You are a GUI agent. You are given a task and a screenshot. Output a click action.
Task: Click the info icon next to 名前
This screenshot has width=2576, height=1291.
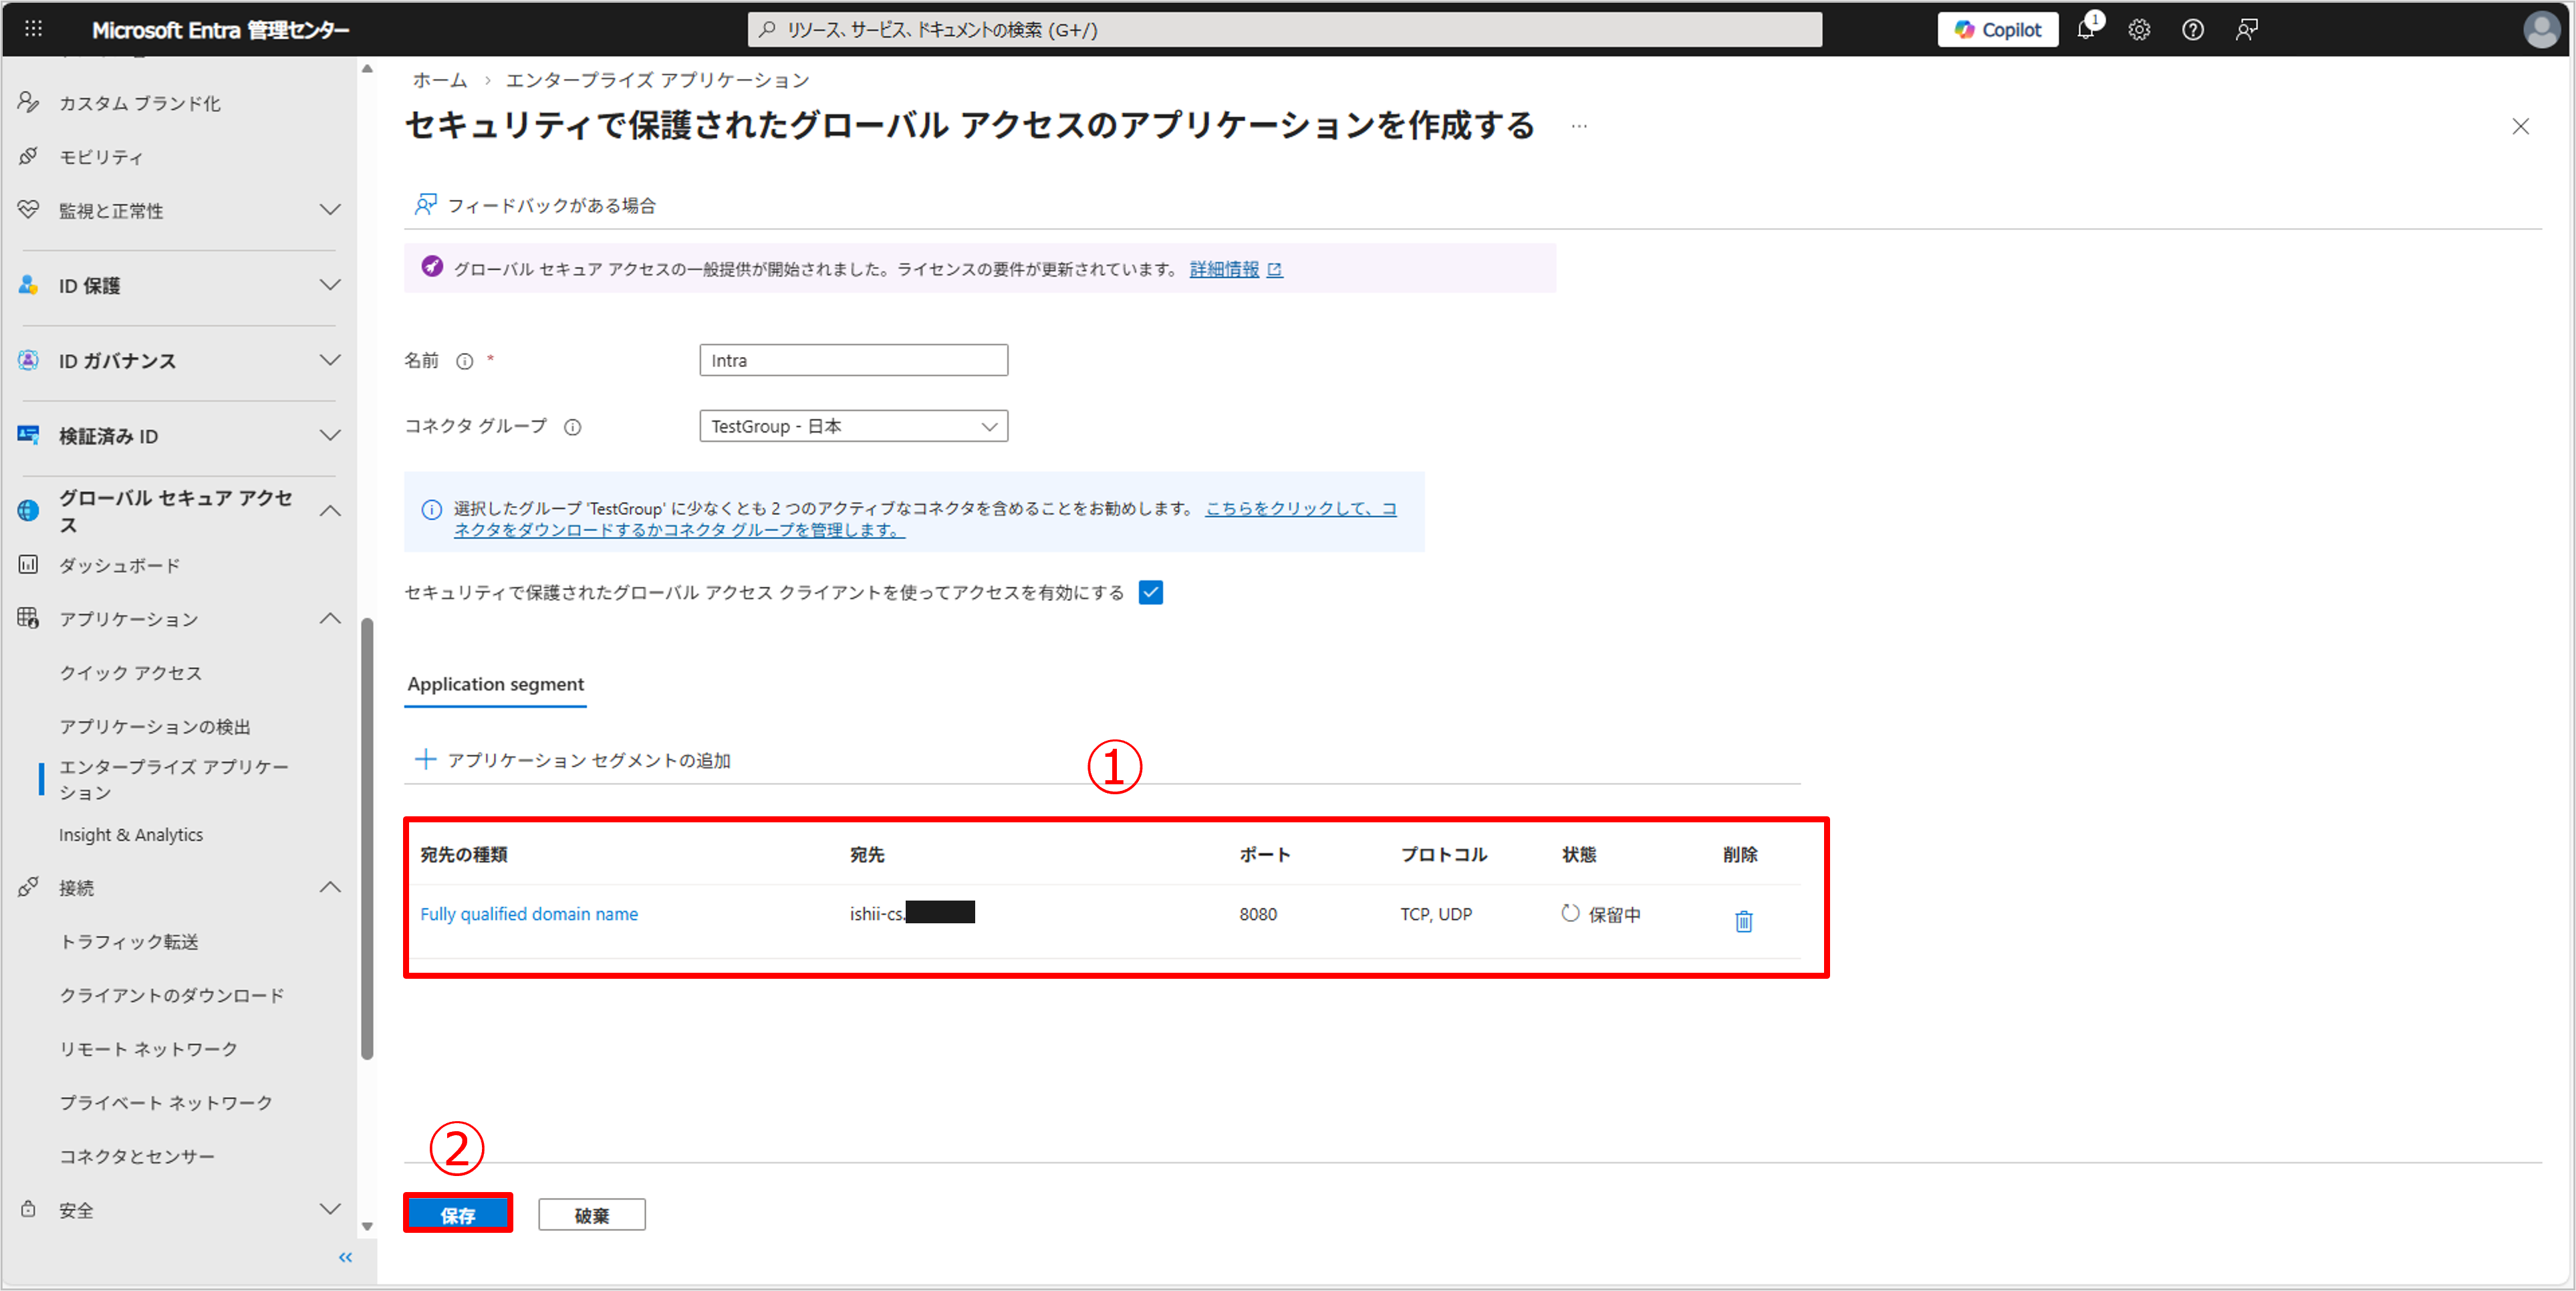pyautogui.click(x=464, y=361)
